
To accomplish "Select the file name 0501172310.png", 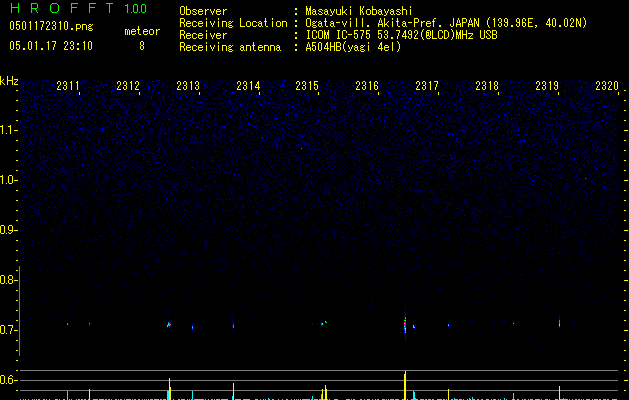I will (x=51, y=26).
